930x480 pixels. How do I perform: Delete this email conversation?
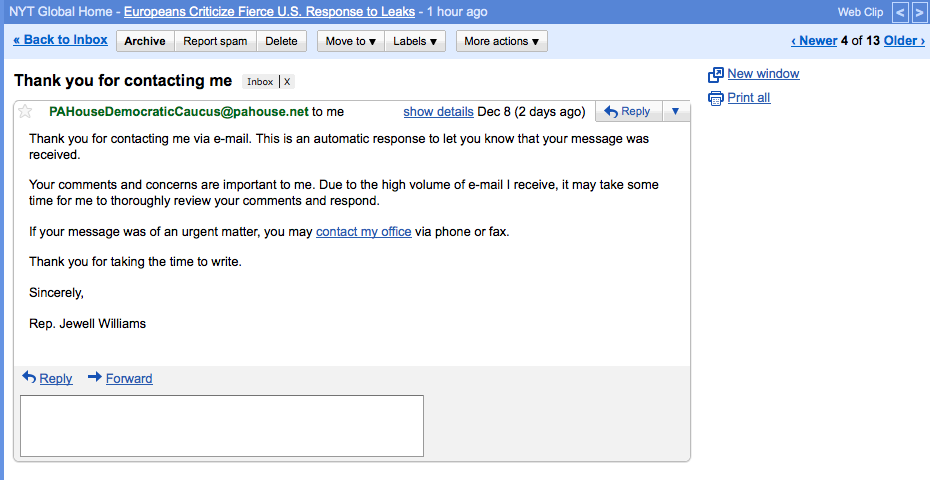(282, 41)
